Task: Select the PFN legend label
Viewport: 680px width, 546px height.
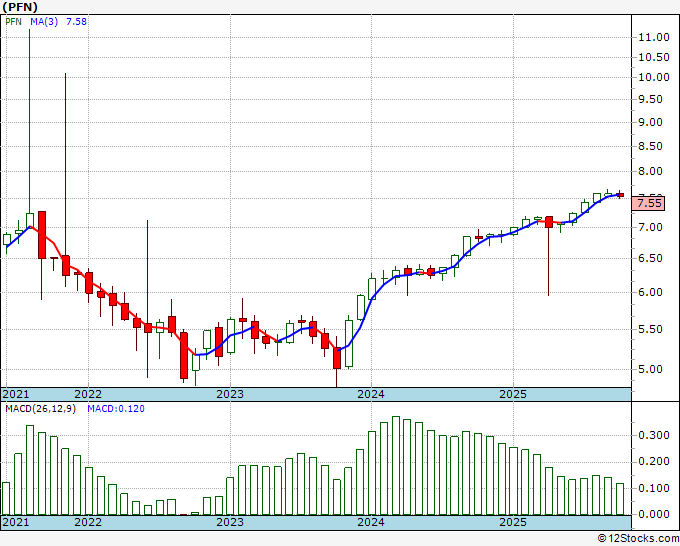Action: pyautogui.click(x=13, y=22)
